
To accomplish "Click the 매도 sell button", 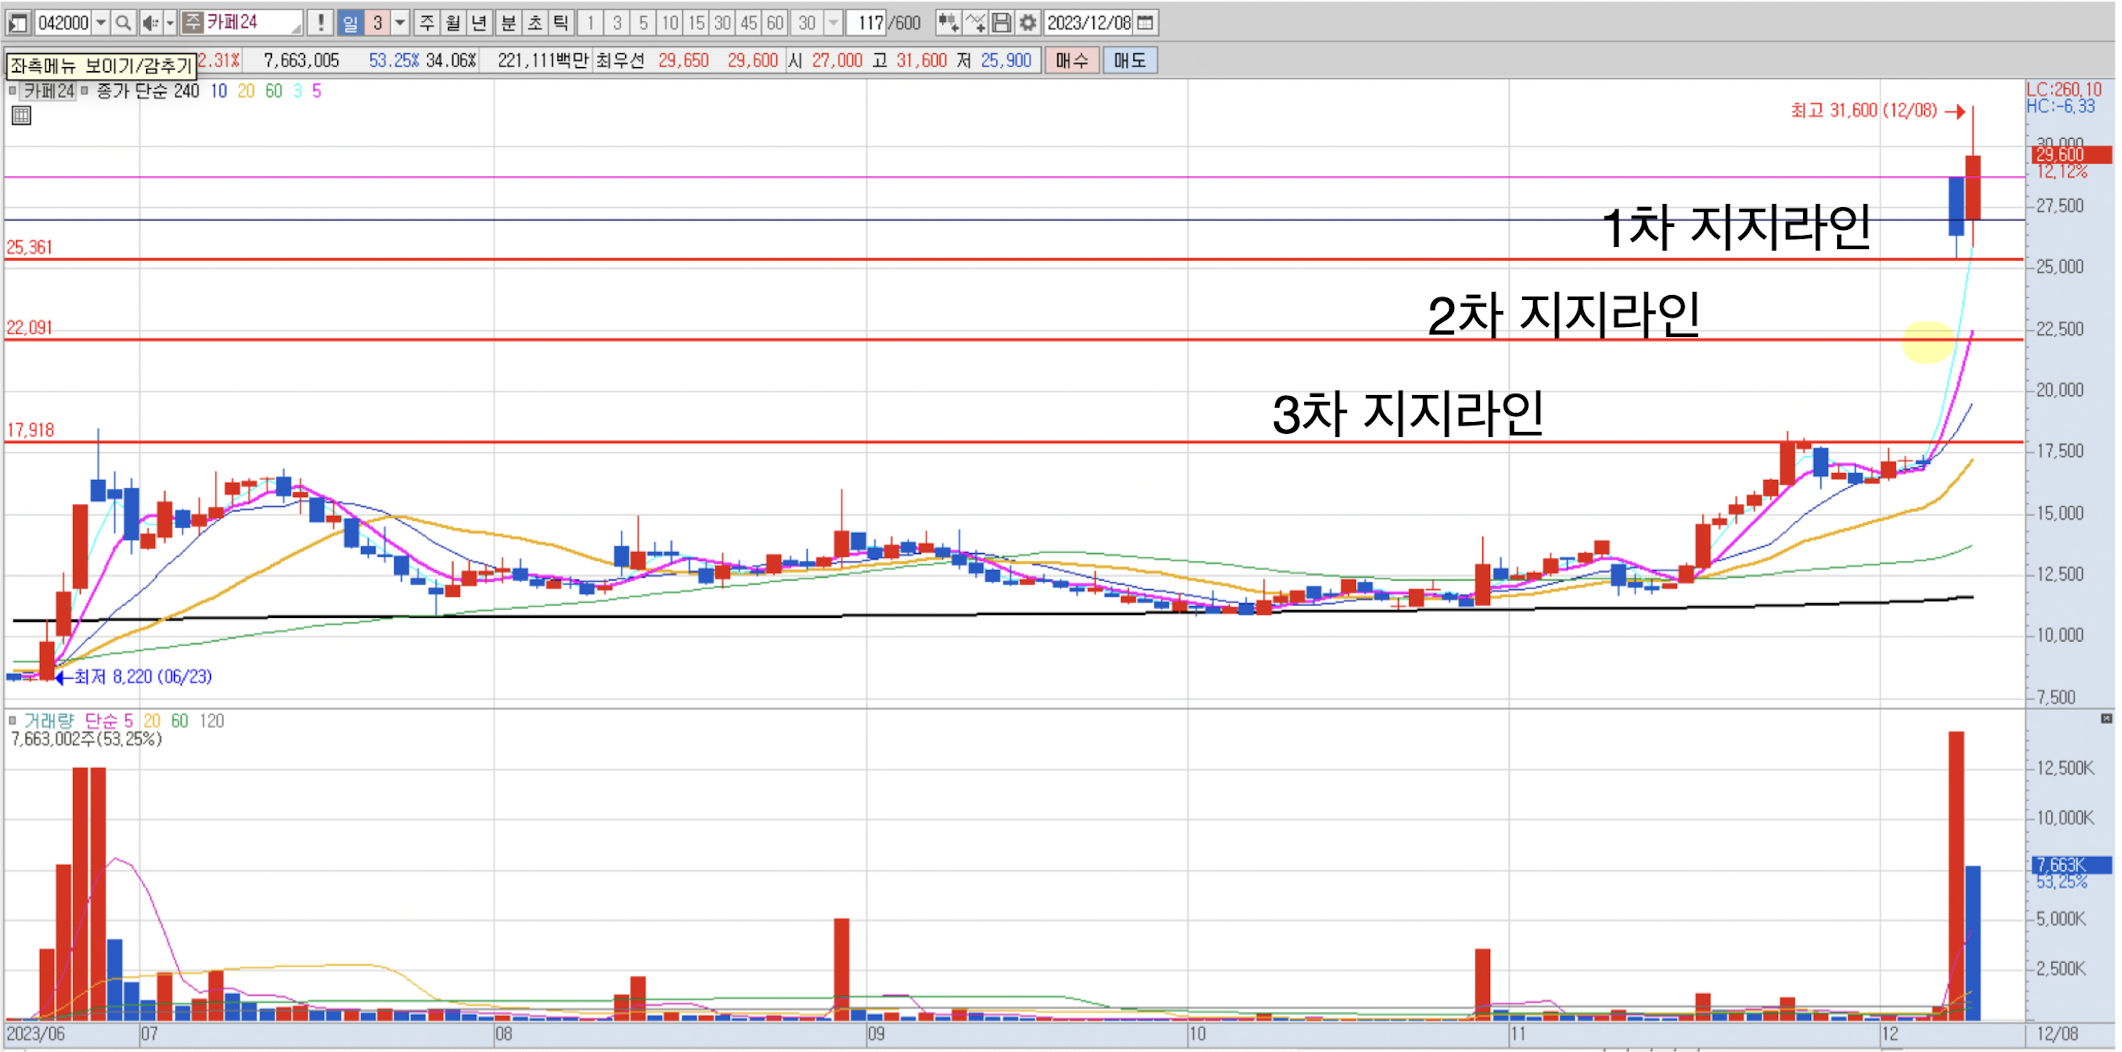I will (1129, 60).
